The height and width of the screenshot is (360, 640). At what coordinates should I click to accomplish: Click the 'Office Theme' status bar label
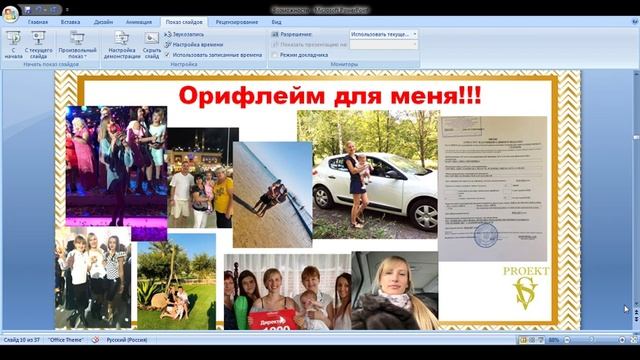(66, 340)
